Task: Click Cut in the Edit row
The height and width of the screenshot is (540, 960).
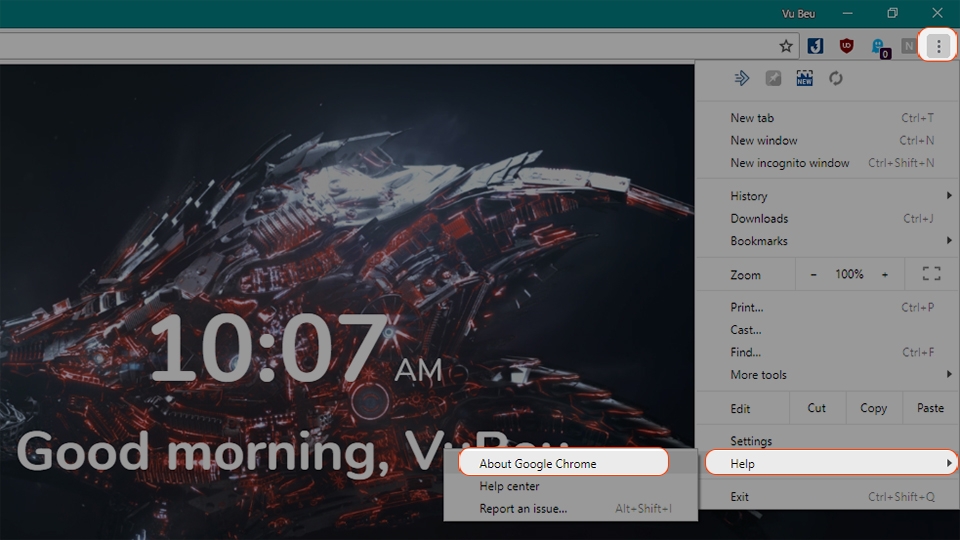Action: (x=817, y=408)
